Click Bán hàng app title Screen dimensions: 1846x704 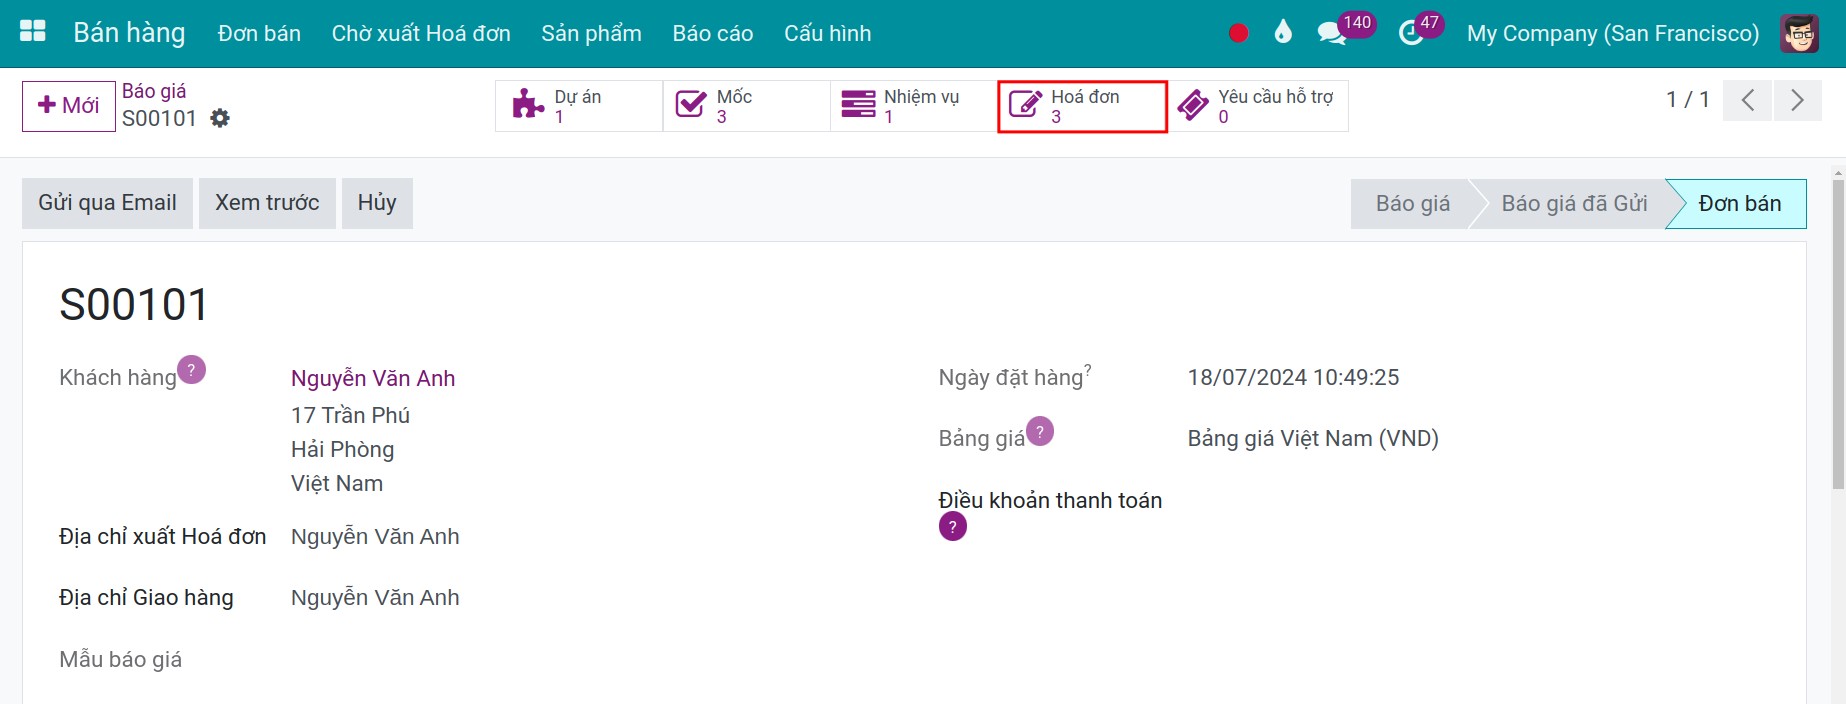pos(129,33)
